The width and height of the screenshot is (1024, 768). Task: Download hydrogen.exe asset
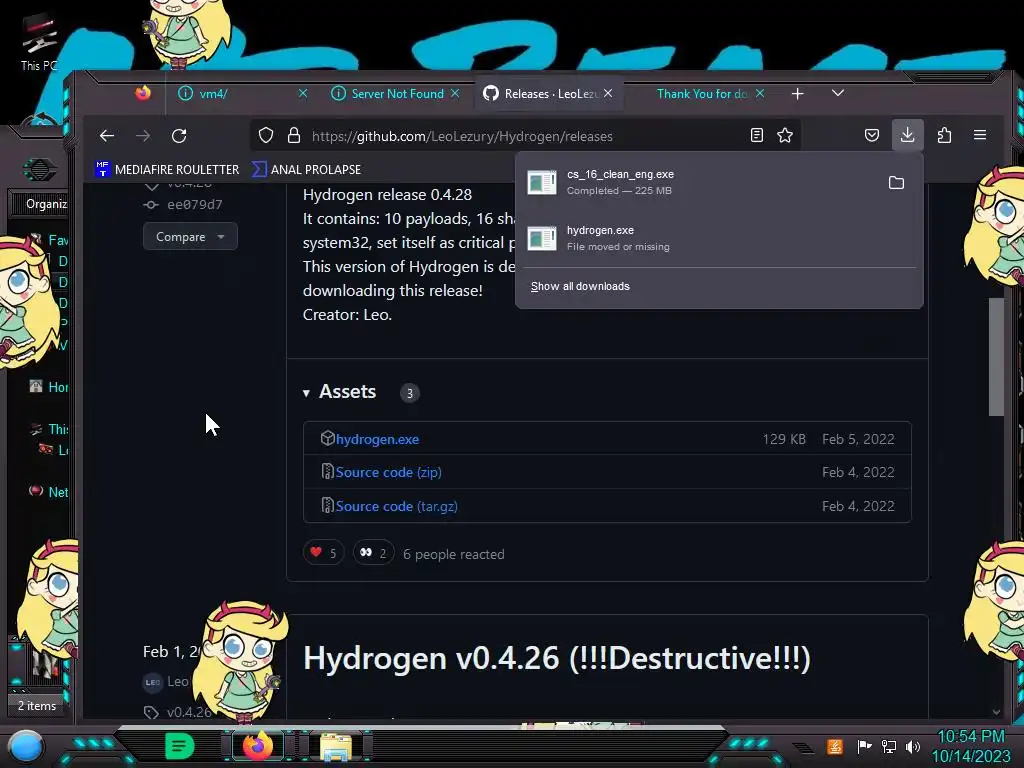pos(377,440)
